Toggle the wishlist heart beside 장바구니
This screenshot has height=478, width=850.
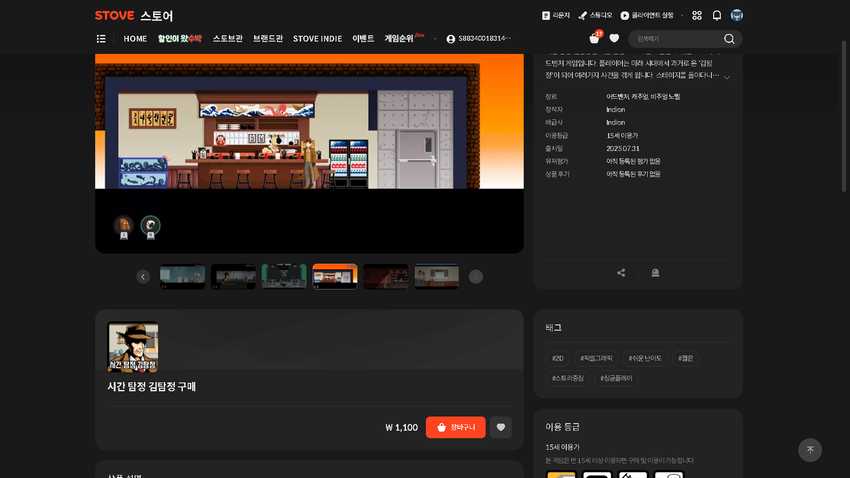coord(500,427)
